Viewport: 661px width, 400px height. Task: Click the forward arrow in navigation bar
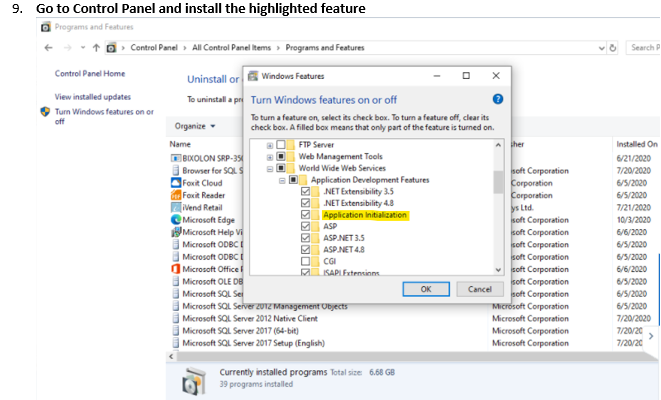tap(67, 48)
